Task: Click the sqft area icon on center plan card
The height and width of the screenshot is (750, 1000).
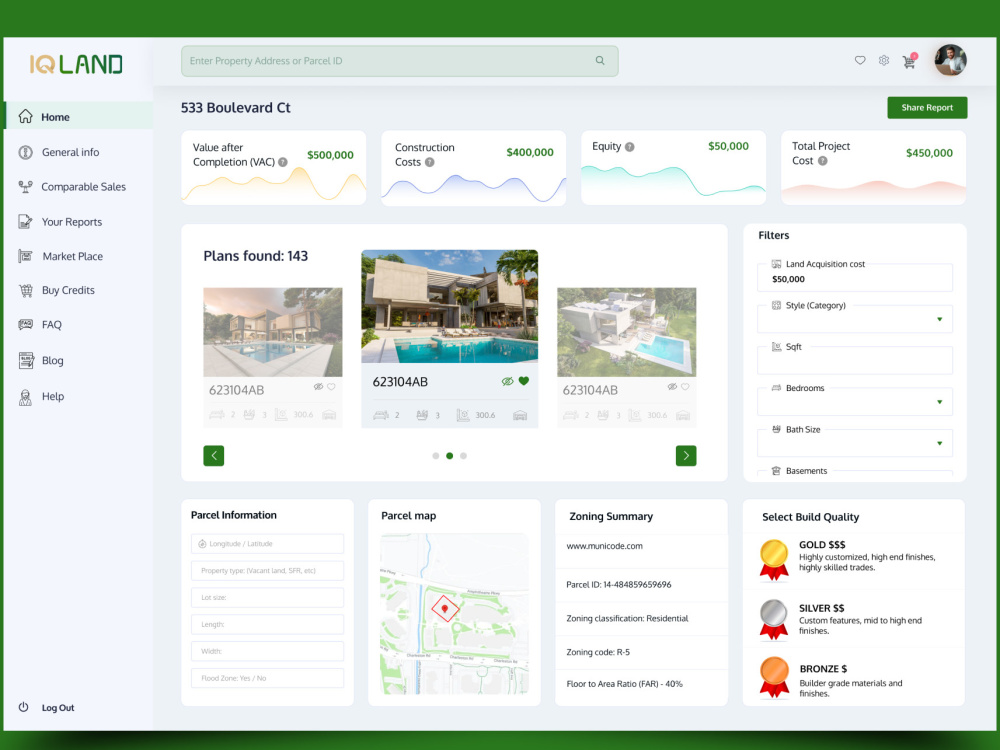Action: coord(463,415)
